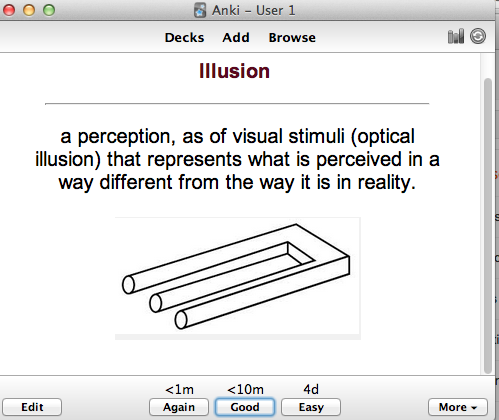Viewport: 499px width, 420px height.
Task: Rate the card as Again
Action: click(179, 407)
